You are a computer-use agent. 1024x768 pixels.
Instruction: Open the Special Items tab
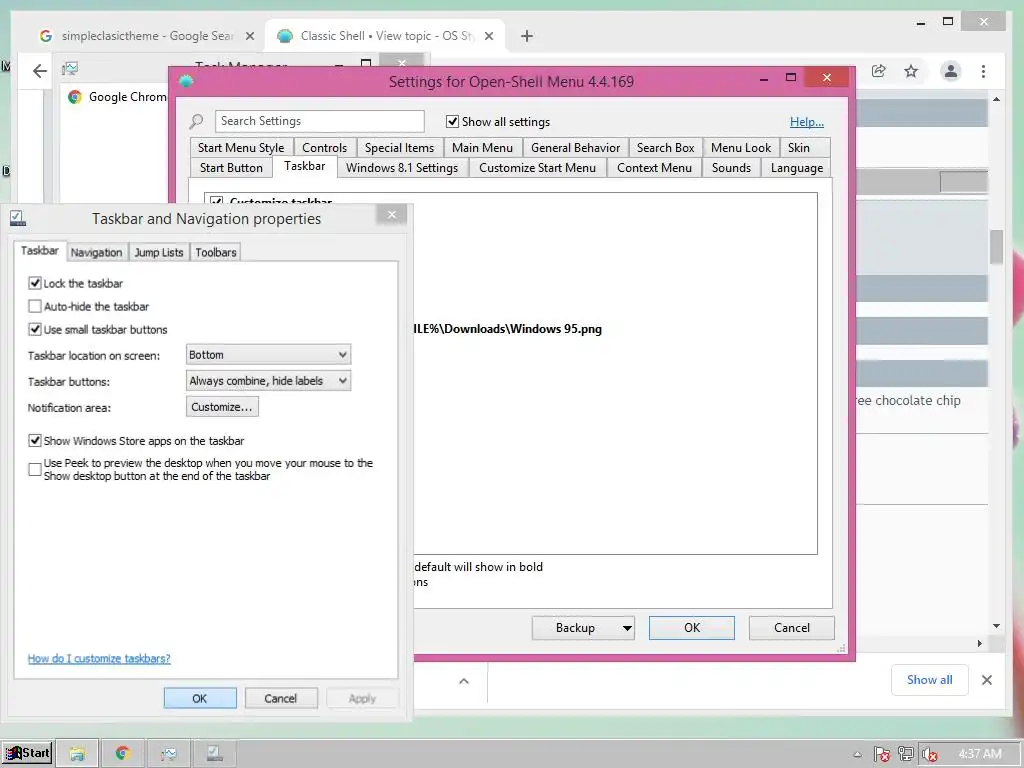coord(399,148)
